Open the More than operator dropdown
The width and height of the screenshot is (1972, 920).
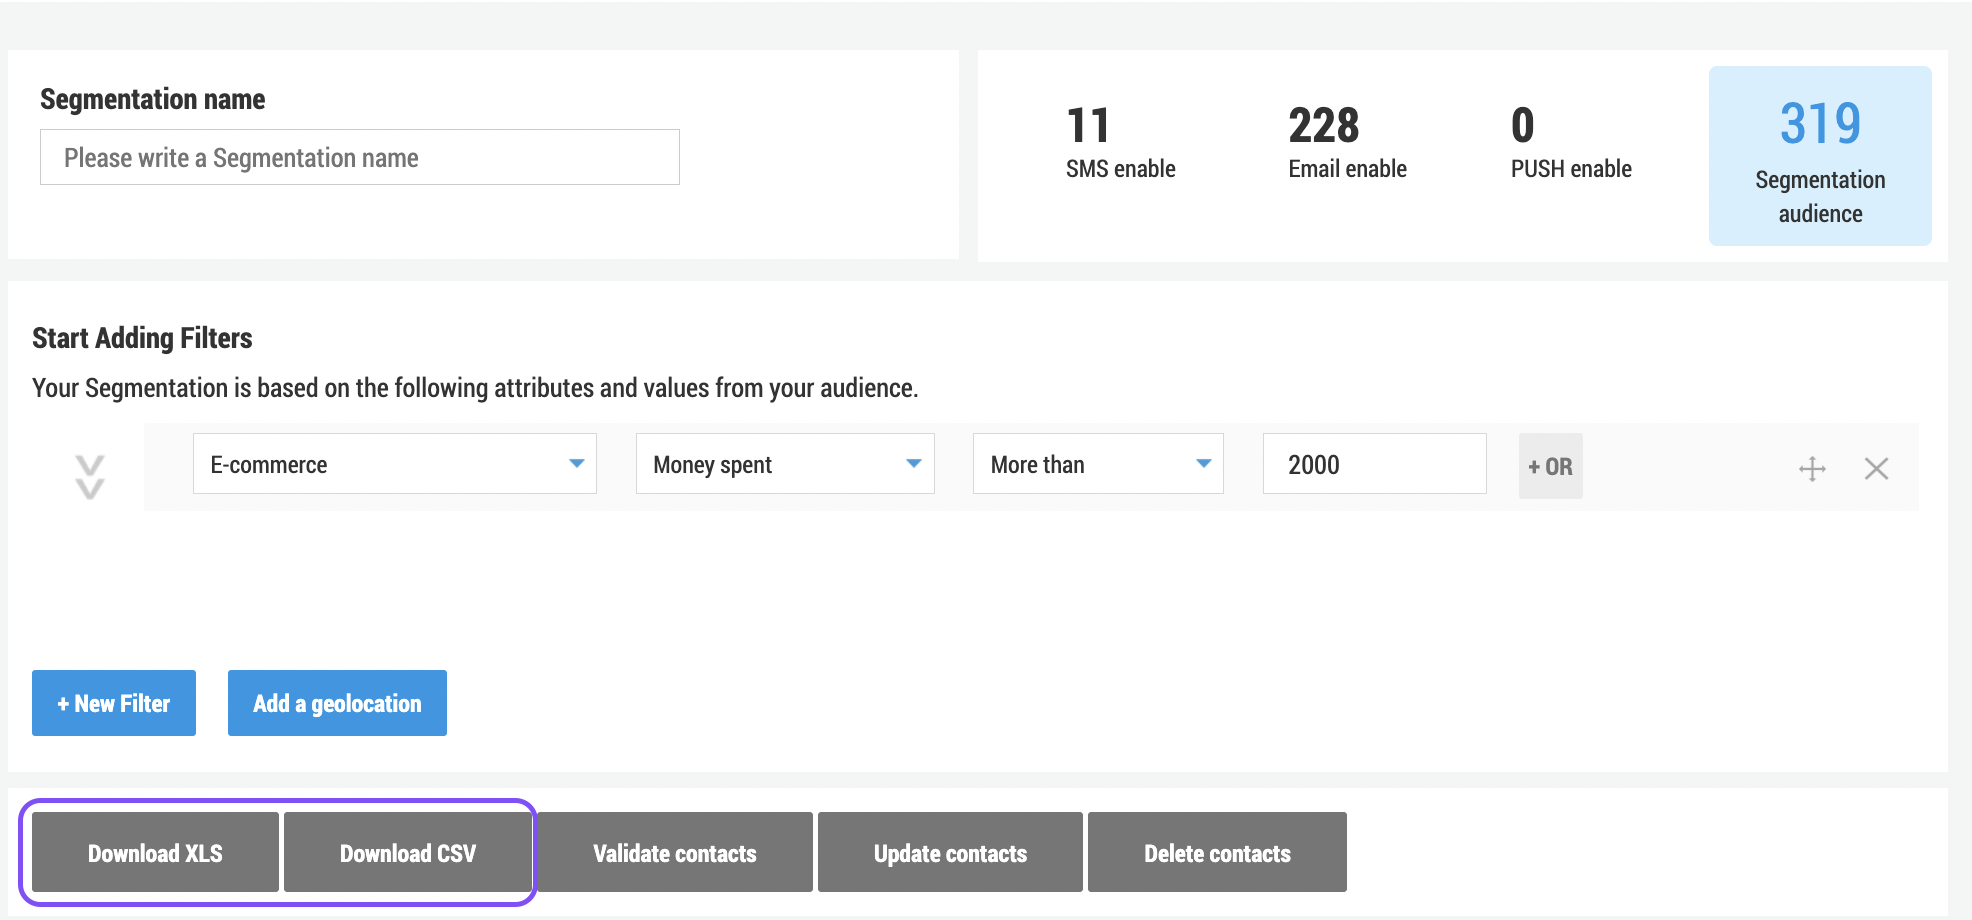[x=1098, y=464]
